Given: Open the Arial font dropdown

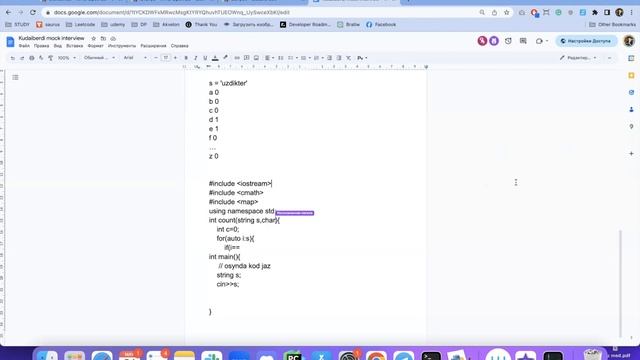Looking at the screenshot, I should 135,58.
